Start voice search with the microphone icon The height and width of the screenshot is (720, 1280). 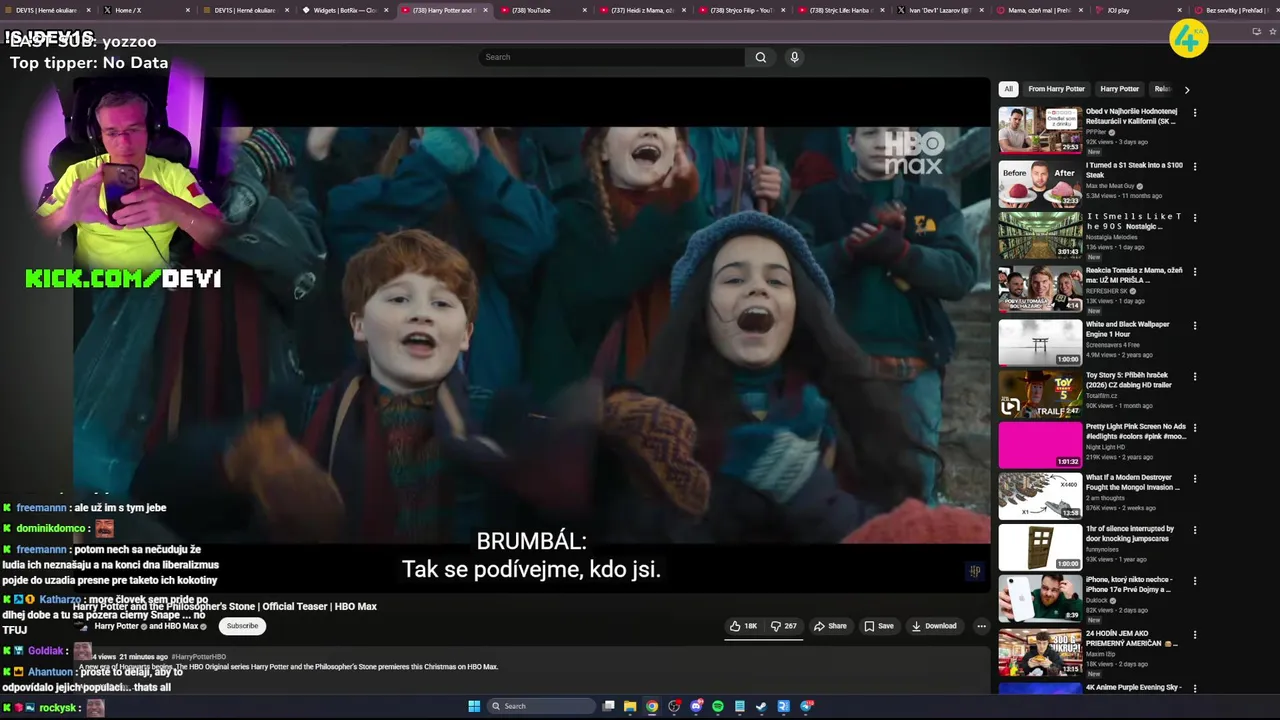click(x=794, y=57)
